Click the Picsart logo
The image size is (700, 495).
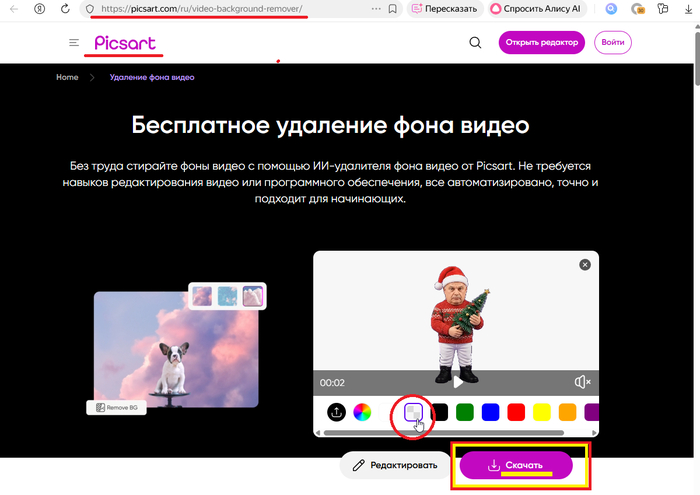pos(125,44)
